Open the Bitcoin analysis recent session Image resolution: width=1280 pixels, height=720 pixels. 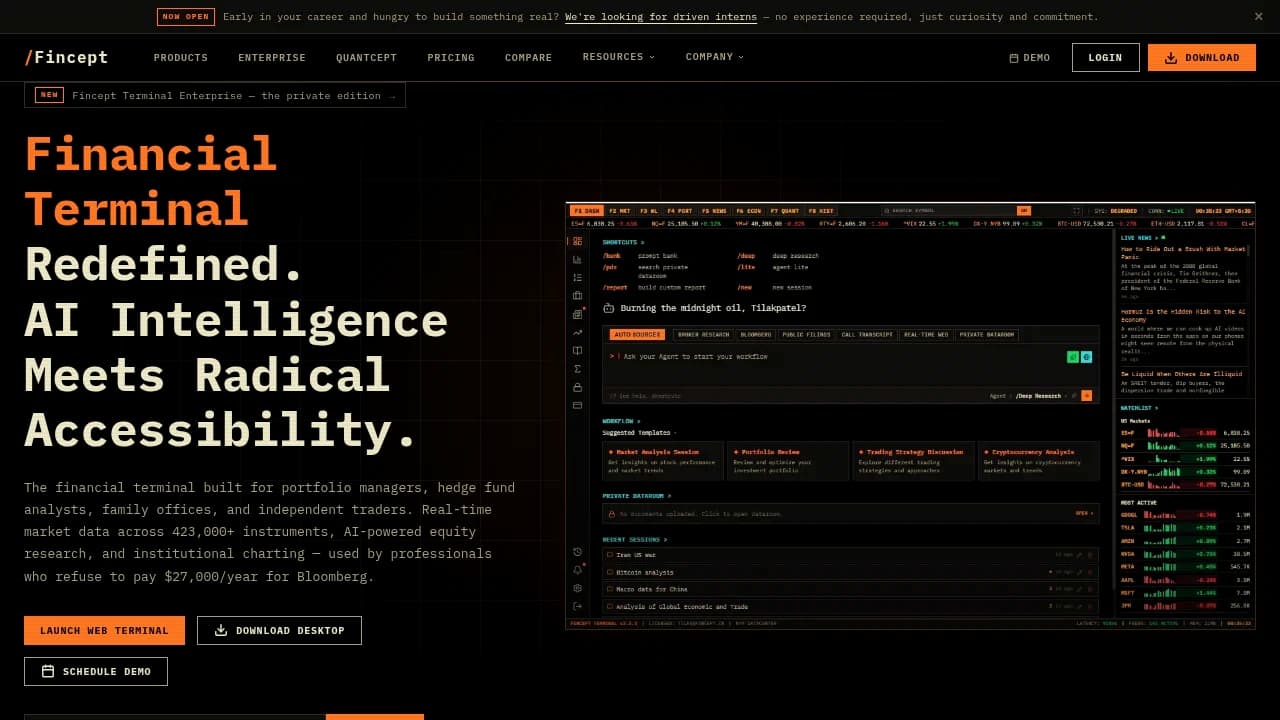pyautogui.click(x=850, y=573)
